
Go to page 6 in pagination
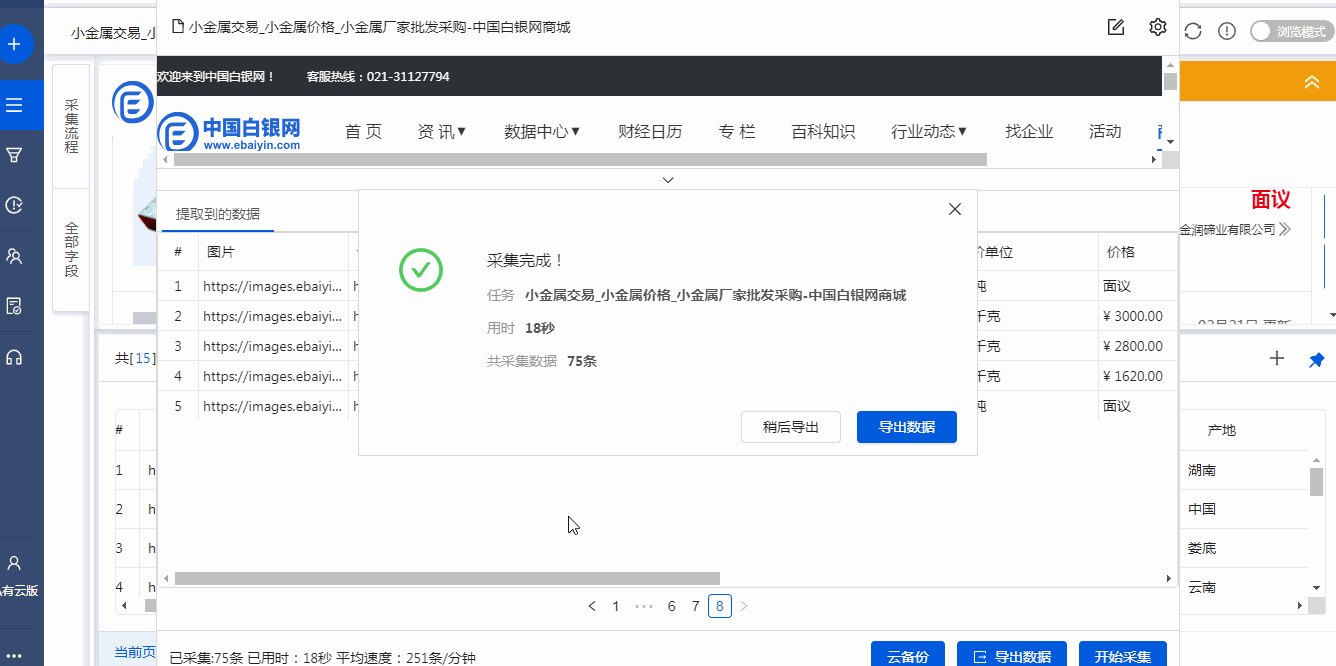(x=671, y=606)
